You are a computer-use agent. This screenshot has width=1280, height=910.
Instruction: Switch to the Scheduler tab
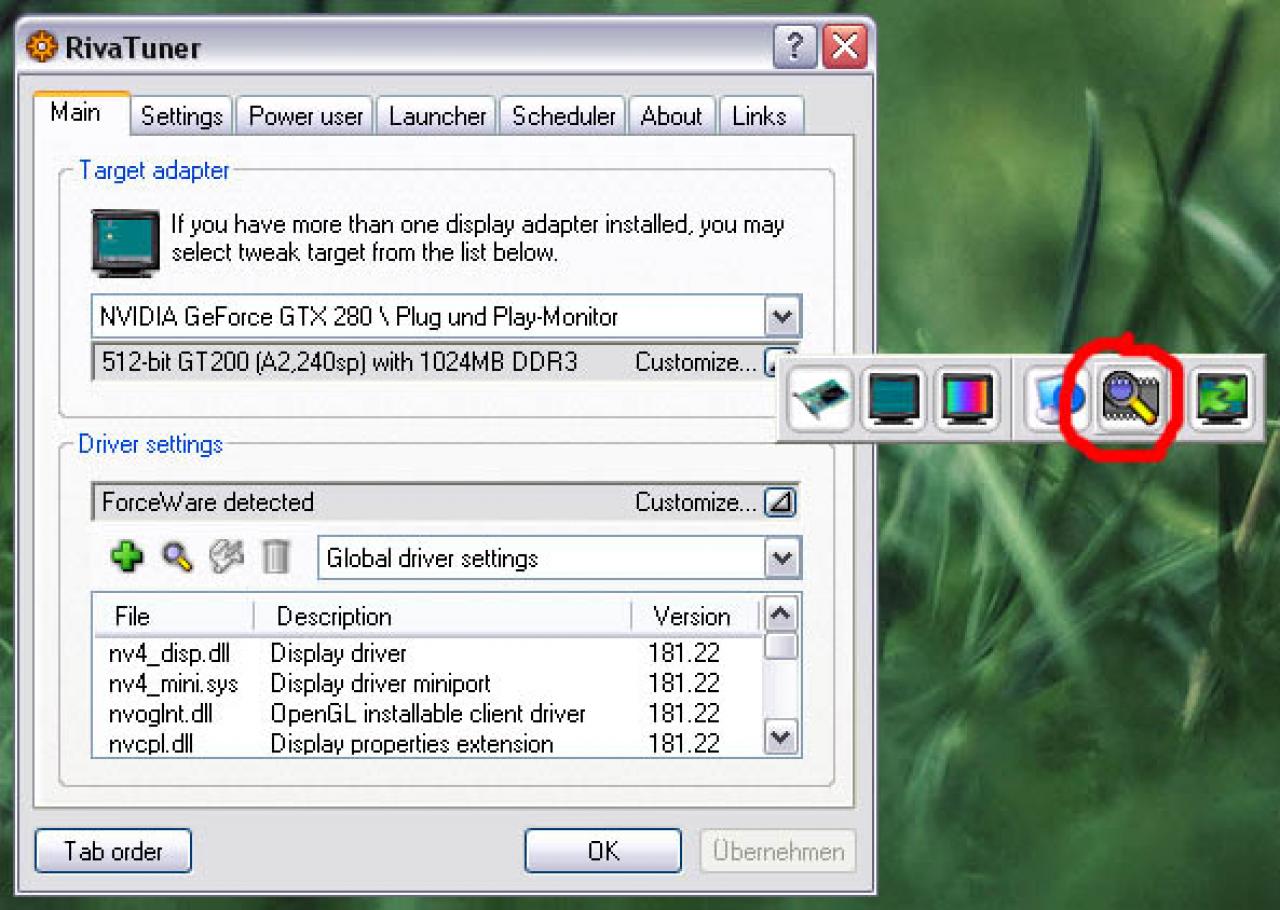point(564,116)
